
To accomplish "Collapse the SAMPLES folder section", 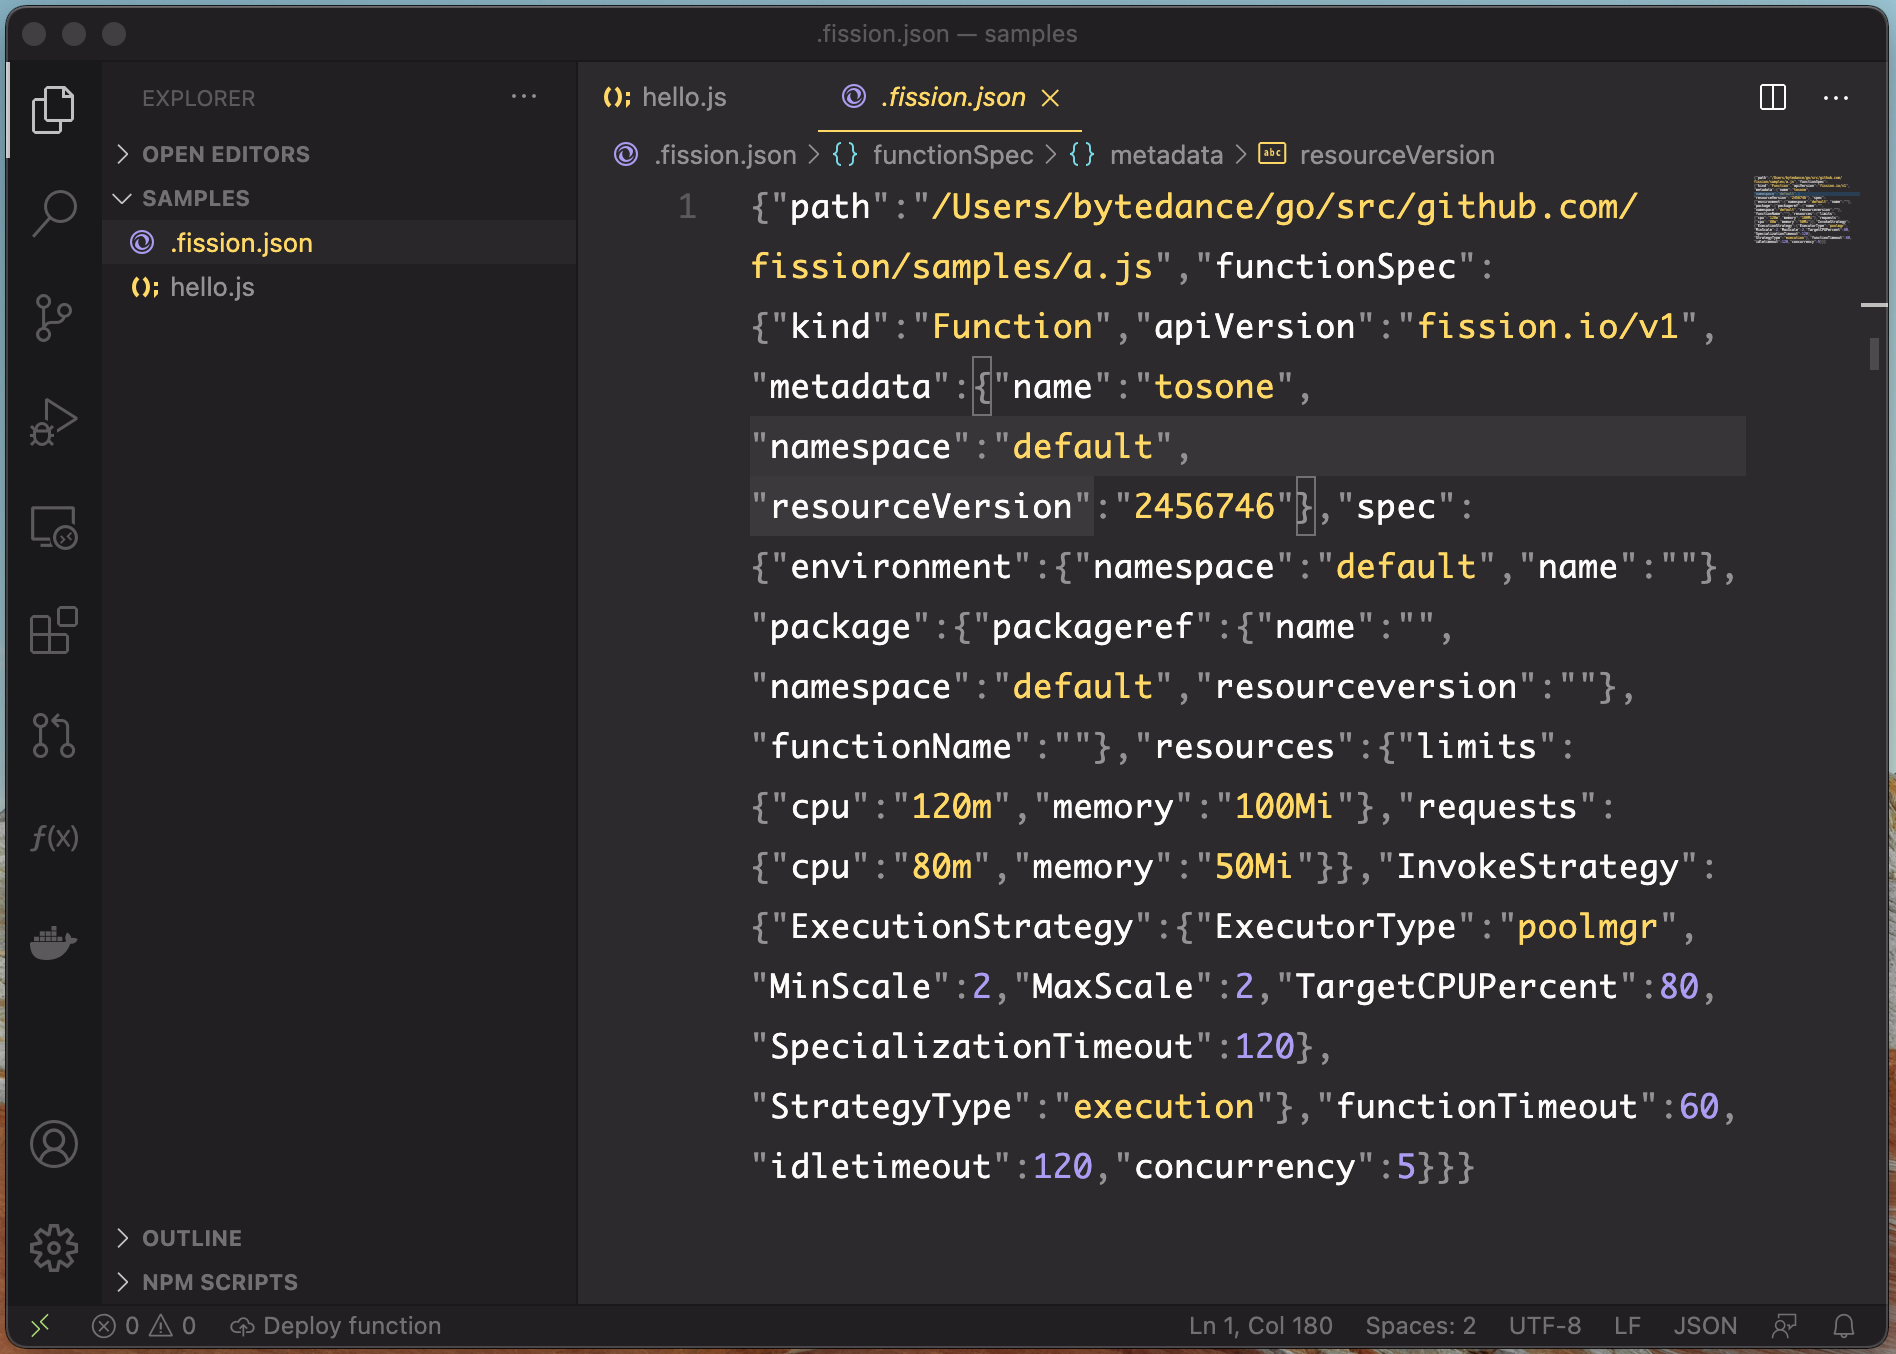I will coord(195,198).
